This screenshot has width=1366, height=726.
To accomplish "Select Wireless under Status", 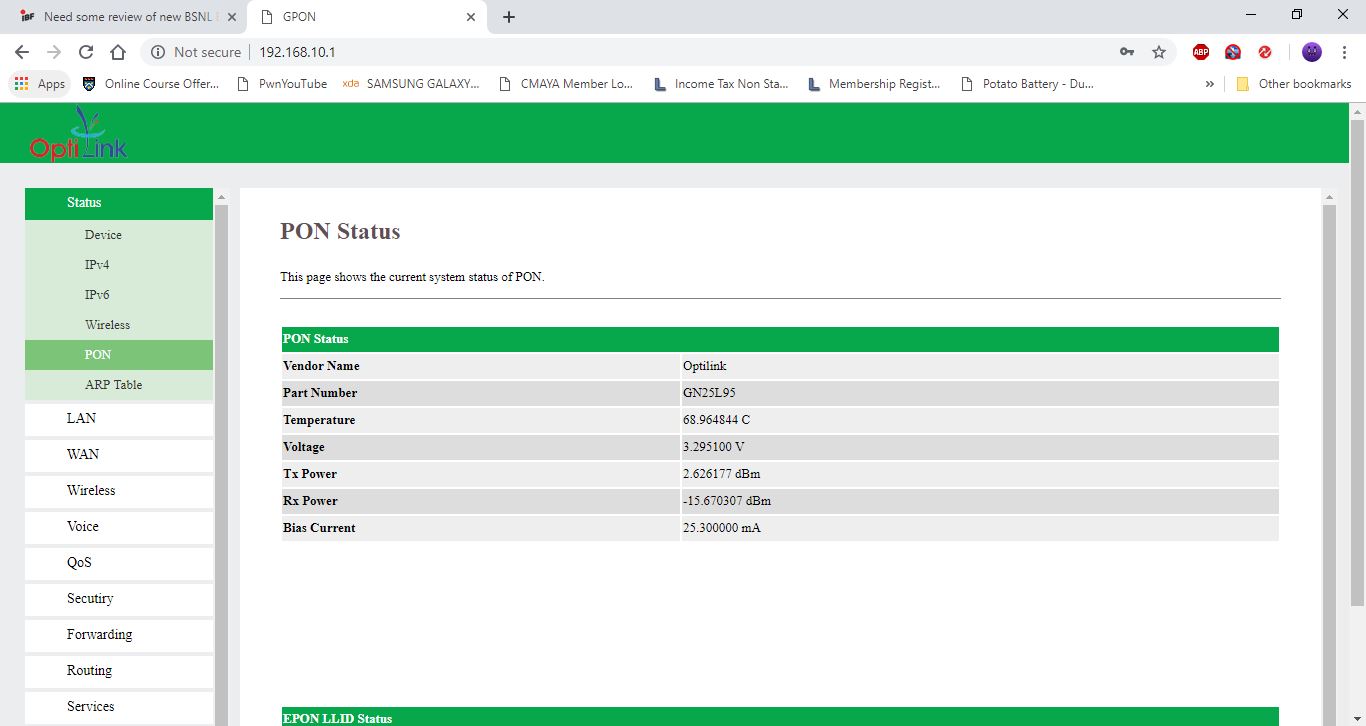I will click(x=119, y=325).
